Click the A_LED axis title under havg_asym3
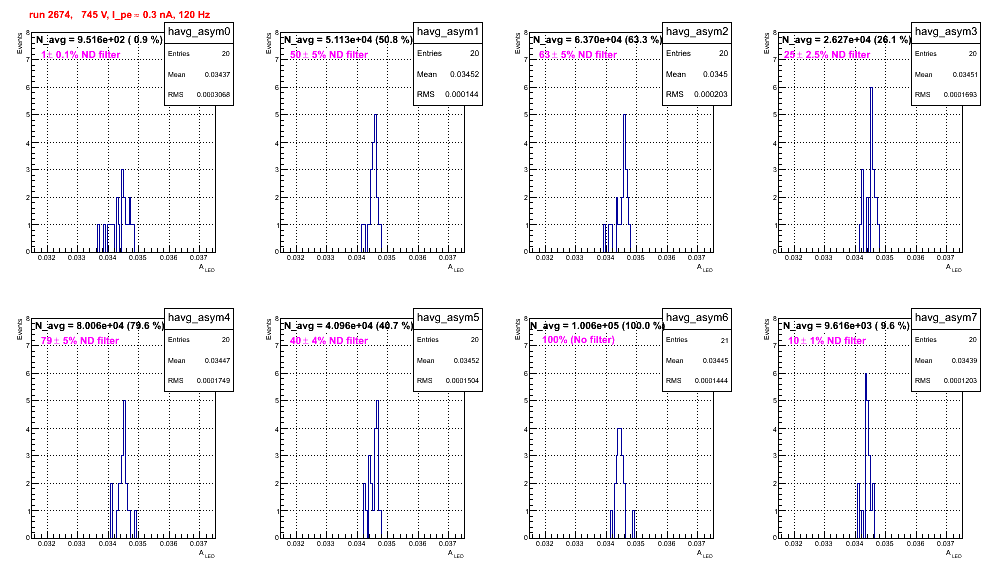 click(954, 268)
